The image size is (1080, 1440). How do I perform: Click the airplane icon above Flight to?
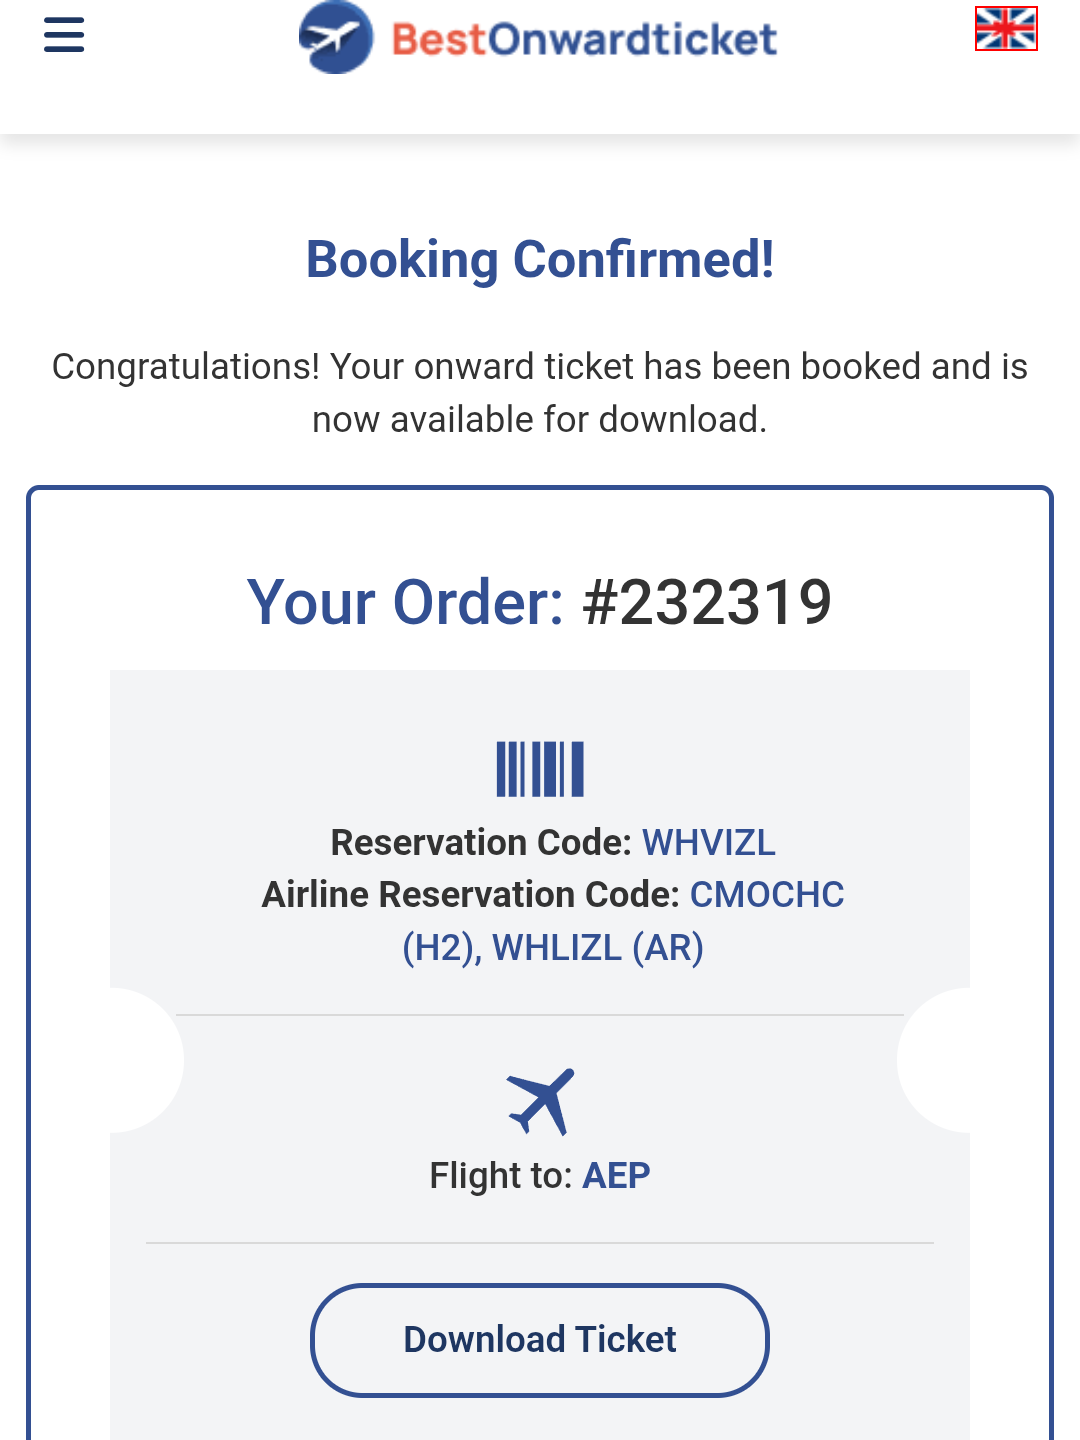click(x=540, y=1101)
